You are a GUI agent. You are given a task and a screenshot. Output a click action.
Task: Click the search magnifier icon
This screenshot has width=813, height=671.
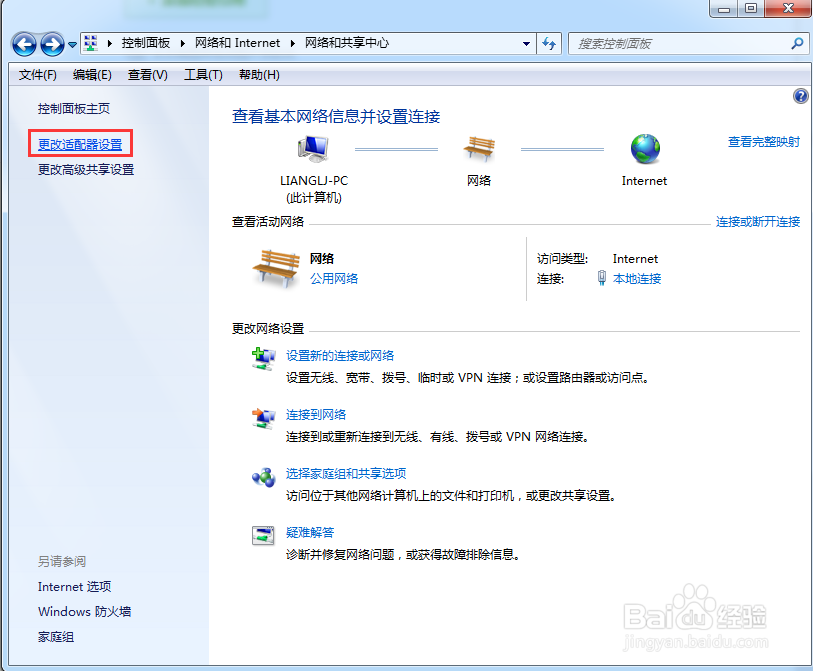click(x=797, y=43)
